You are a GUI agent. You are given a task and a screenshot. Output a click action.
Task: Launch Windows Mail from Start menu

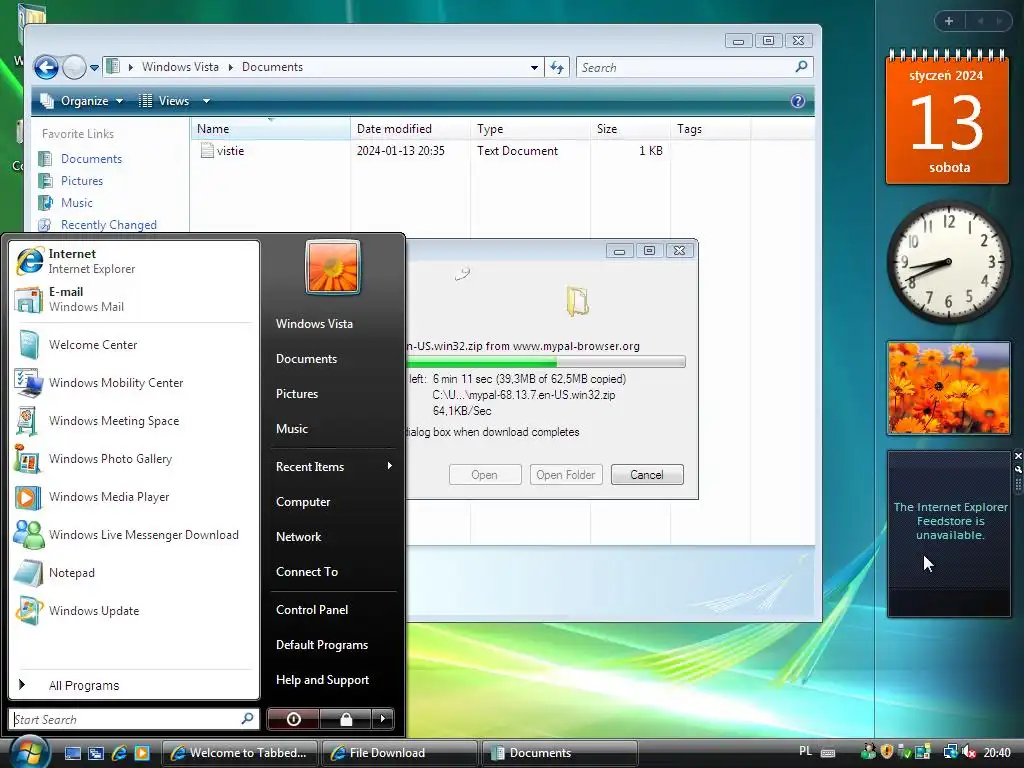point(134,299)
